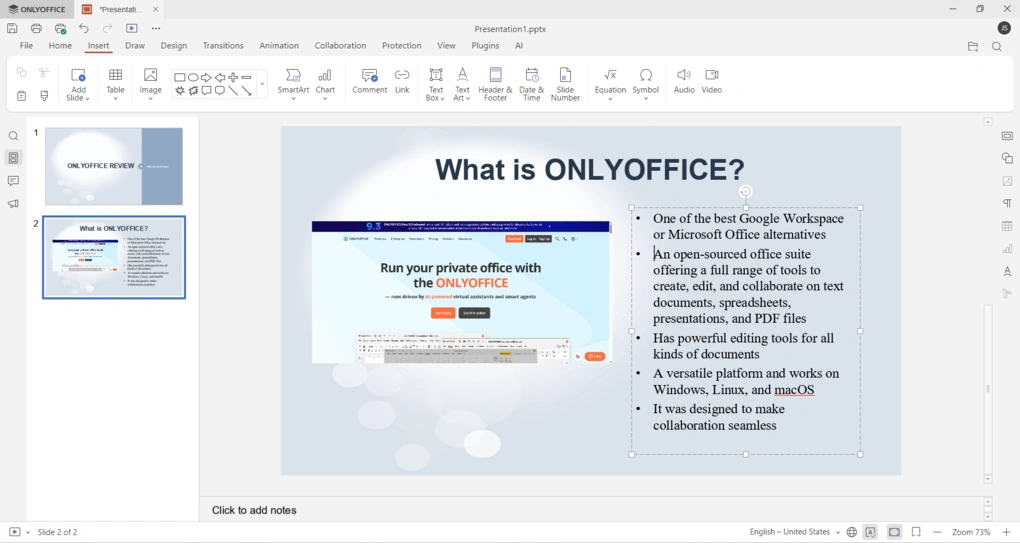Open the Feedback megaphone icon in the left sidebar
Viewport: 1020px width, 543px height.
point(13,204)
